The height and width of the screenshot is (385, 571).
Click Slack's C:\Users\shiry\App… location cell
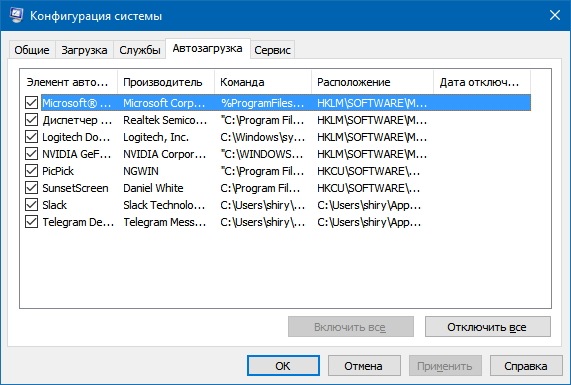369,205
